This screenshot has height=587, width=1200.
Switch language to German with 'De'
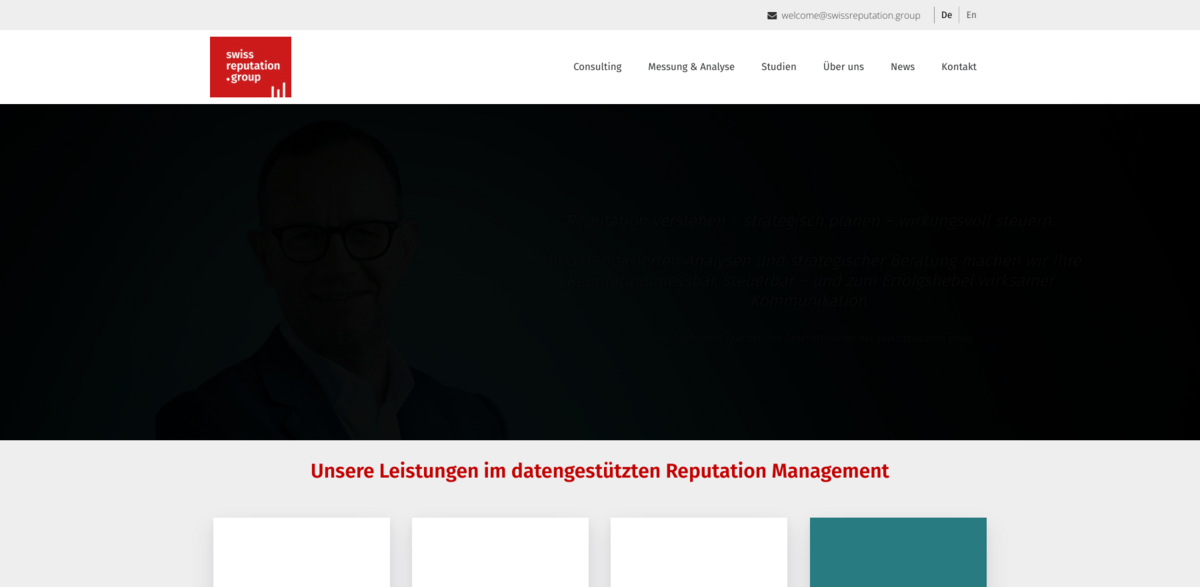pyautogui.click(x=946, y=15)
